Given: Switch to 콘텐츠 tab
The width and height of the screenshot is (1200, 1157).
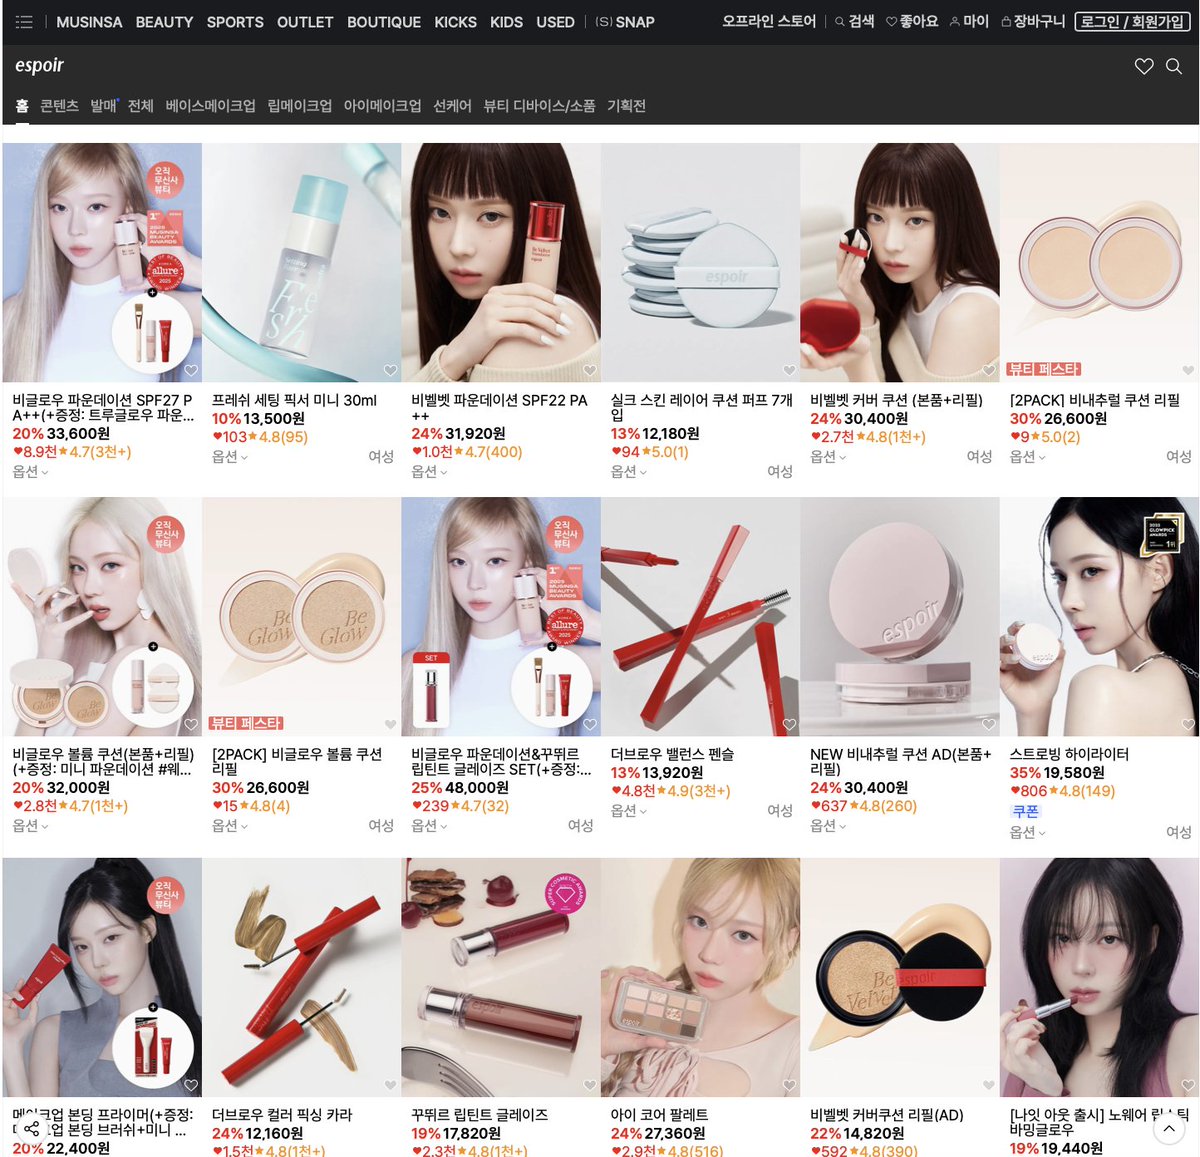Looking at the screenshot, I should (59, 106).
